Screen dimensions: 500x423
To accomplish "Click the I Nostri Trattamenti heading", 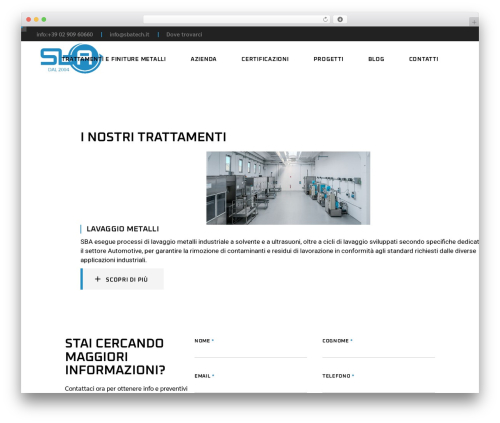I will 153,137.
